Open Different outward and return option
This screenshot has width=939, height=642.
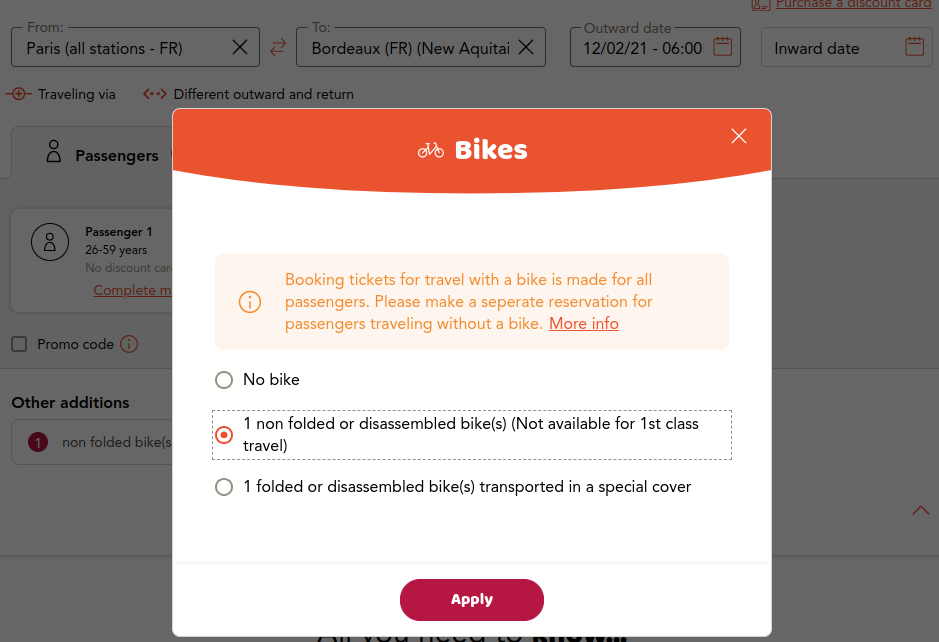click(249, 94)
